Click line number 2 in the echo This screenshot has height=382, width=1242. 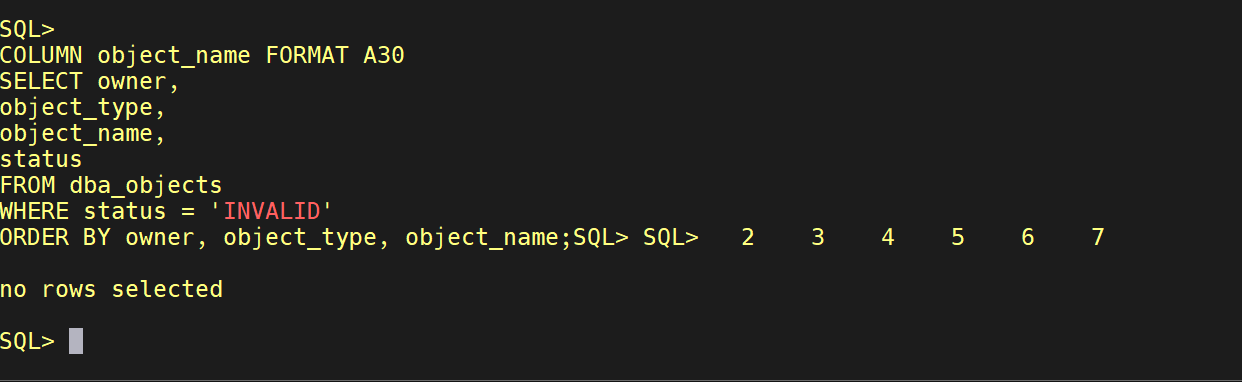click(x=748, y=237)
